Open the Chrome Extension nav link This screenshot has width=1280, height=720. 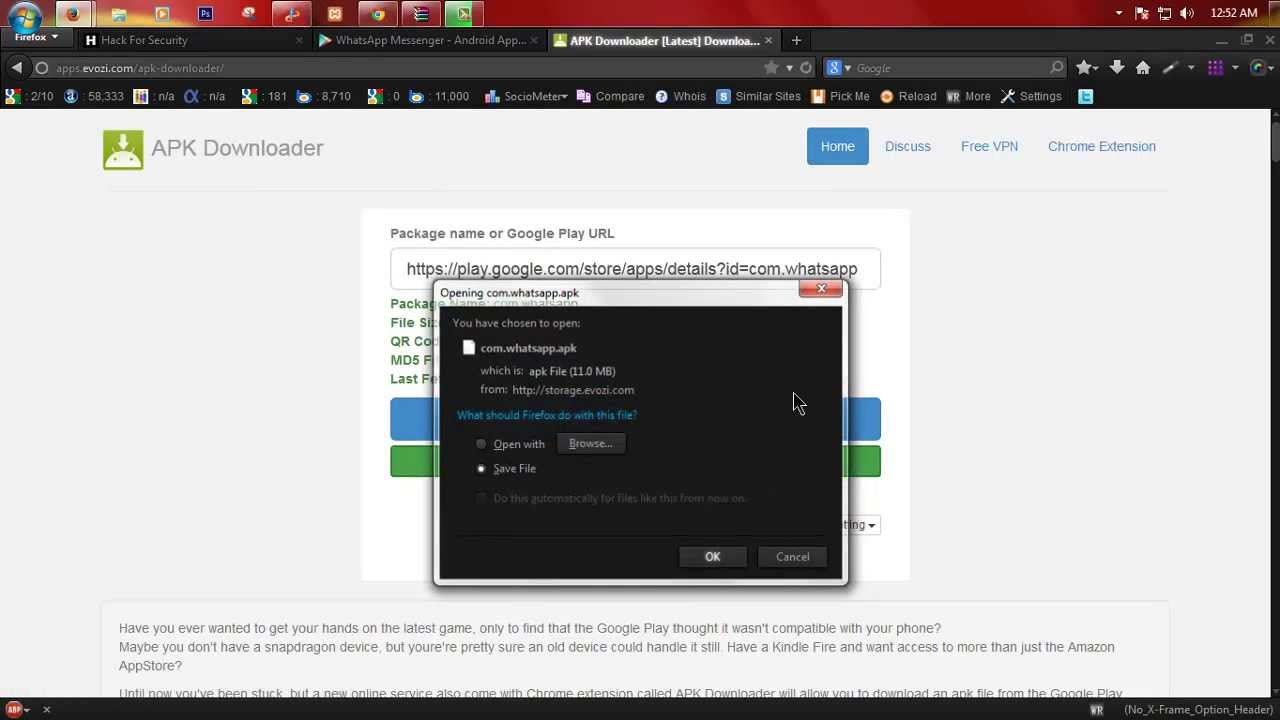1101,146
